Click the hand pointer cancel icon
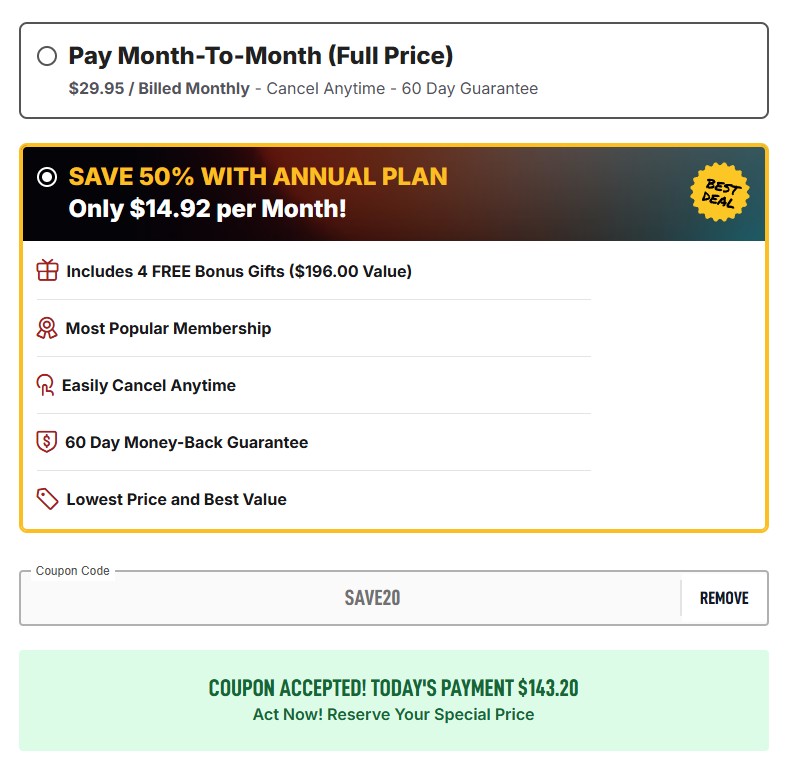Image resolution: width=785 pixels, height=759 pixels. pyautogui.click(x=45, y=385)
